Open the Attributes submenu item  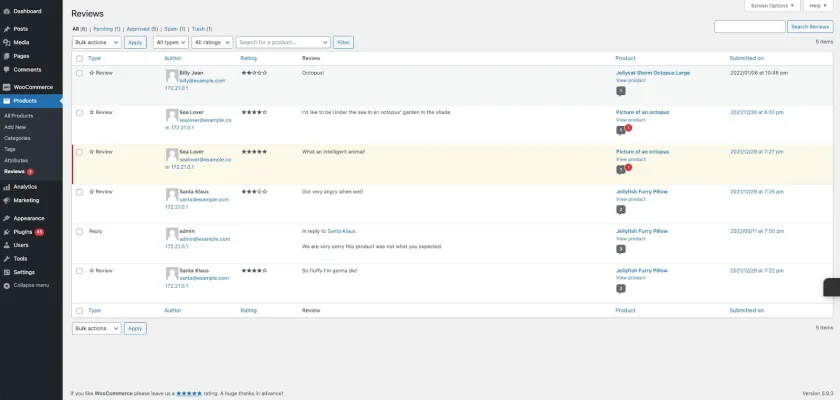coord(16,160)
